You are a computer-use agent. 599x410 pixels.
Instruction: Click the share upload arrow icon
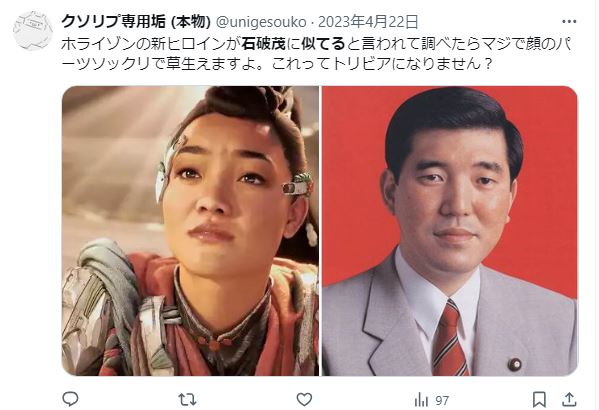pos(569,399)
